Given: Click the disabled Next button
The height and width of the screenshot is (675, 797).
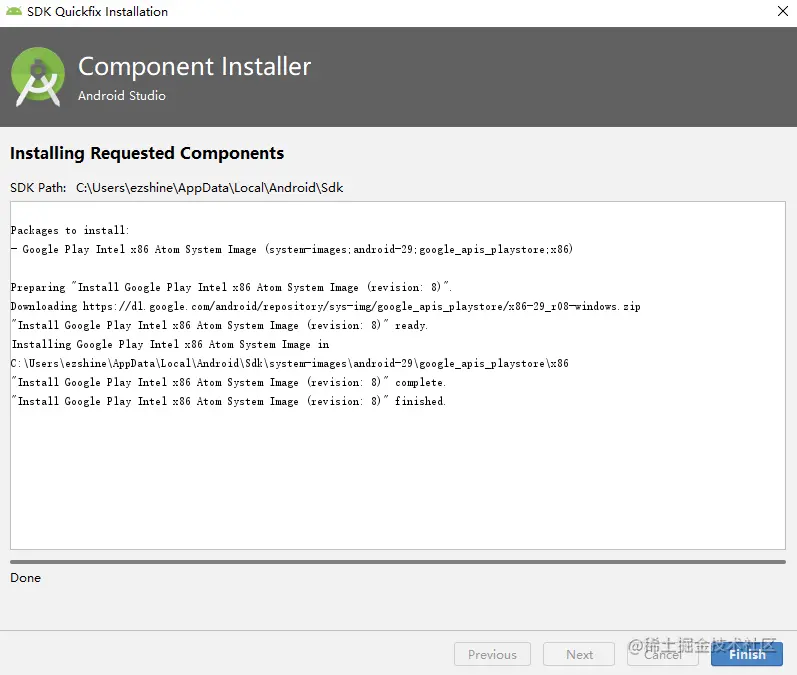Looking at the screenshot, I should point(579,654).
